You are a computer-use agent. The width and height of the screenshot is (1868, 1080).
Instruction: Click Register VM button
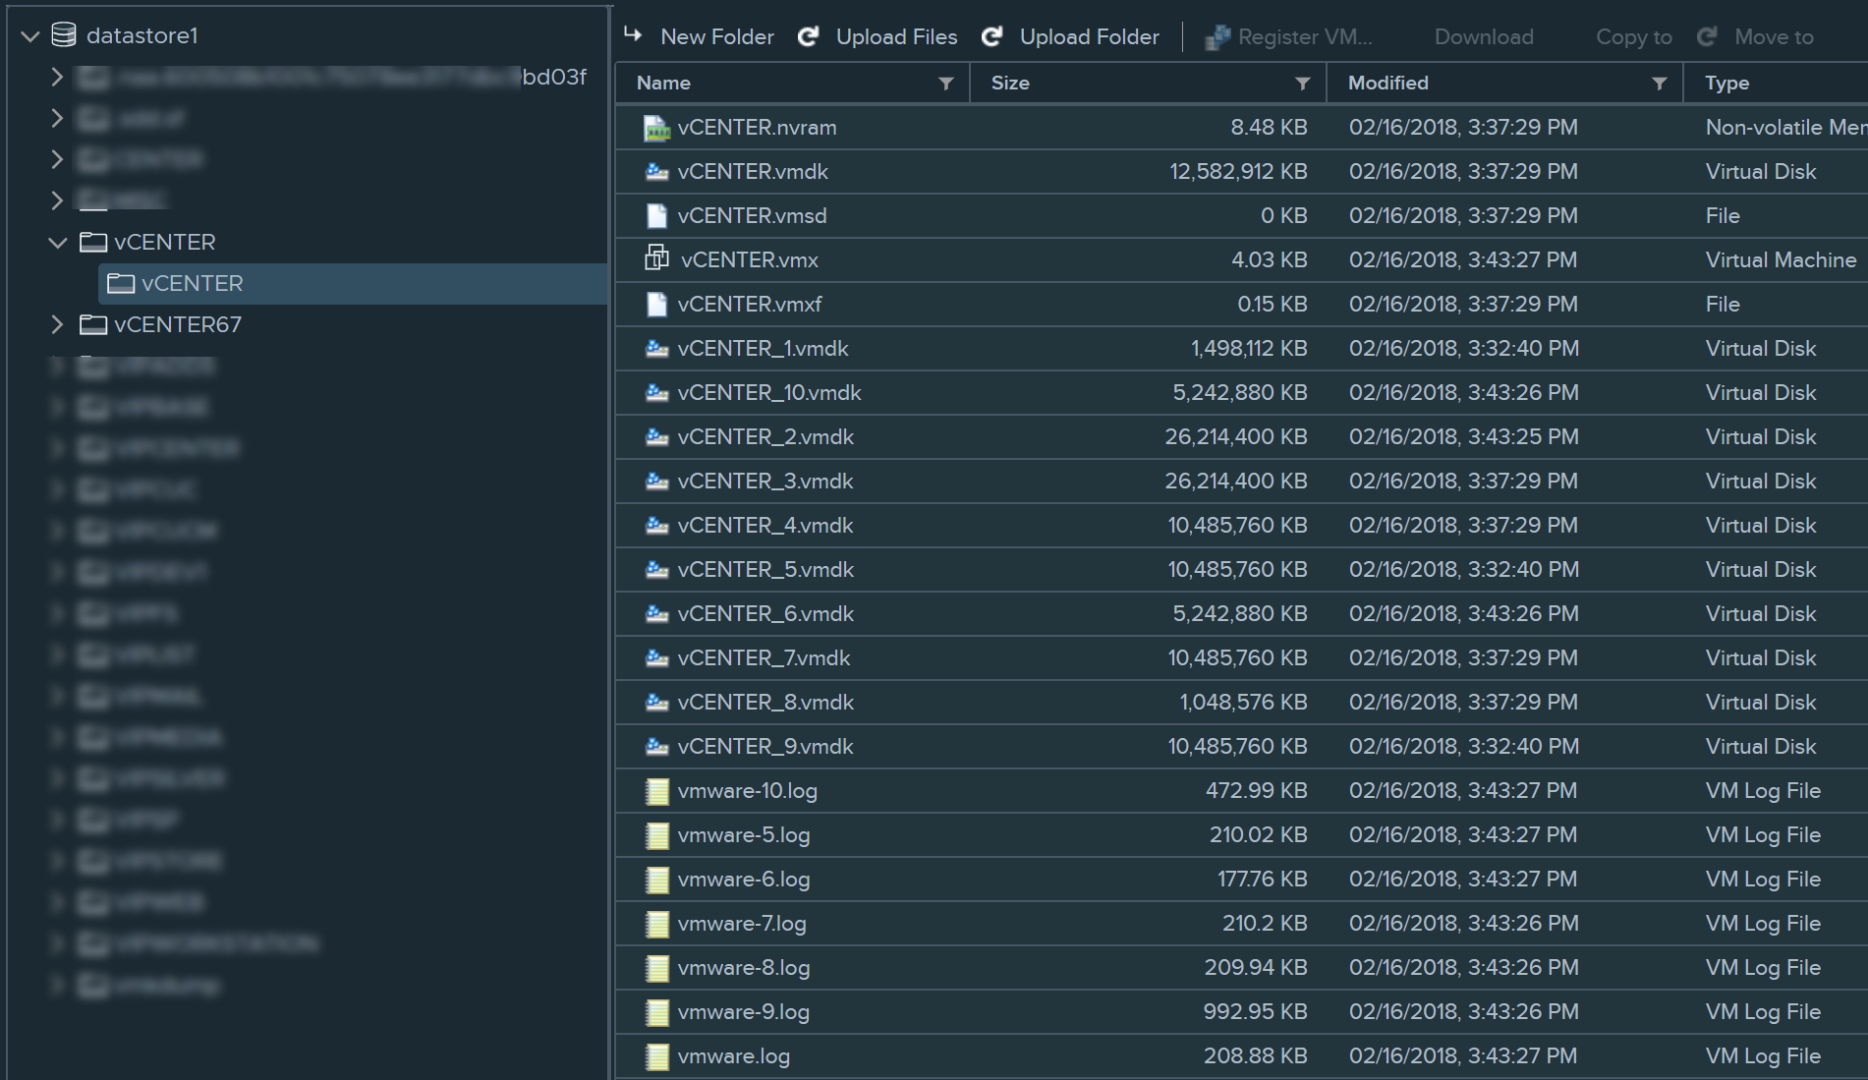1289,37
